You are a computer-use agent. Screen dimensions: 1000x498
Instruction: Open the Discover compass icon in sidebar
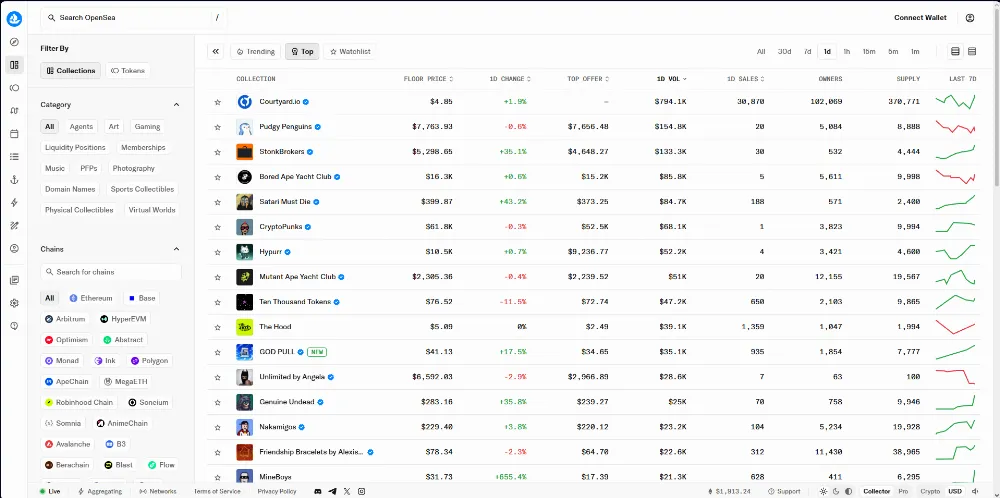click(x=14, y=42)
